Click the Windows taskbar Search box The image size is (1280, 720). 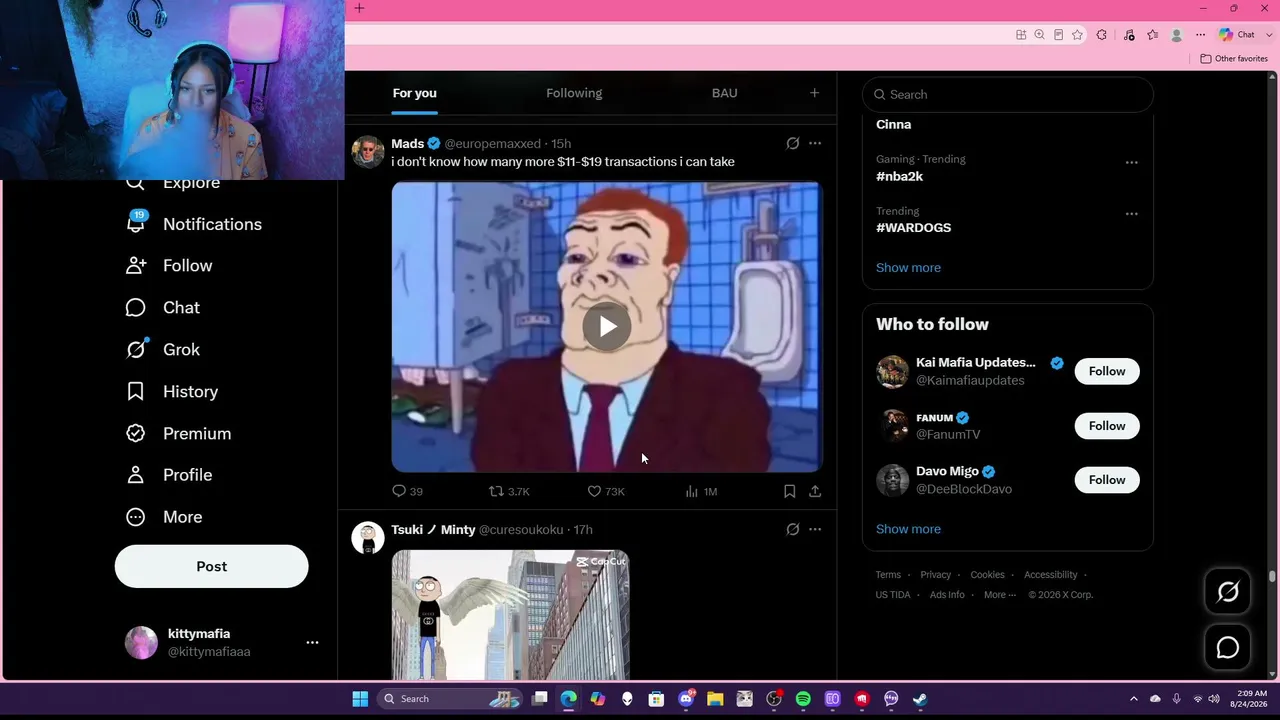pyautogui.click(x=451, y=699)
